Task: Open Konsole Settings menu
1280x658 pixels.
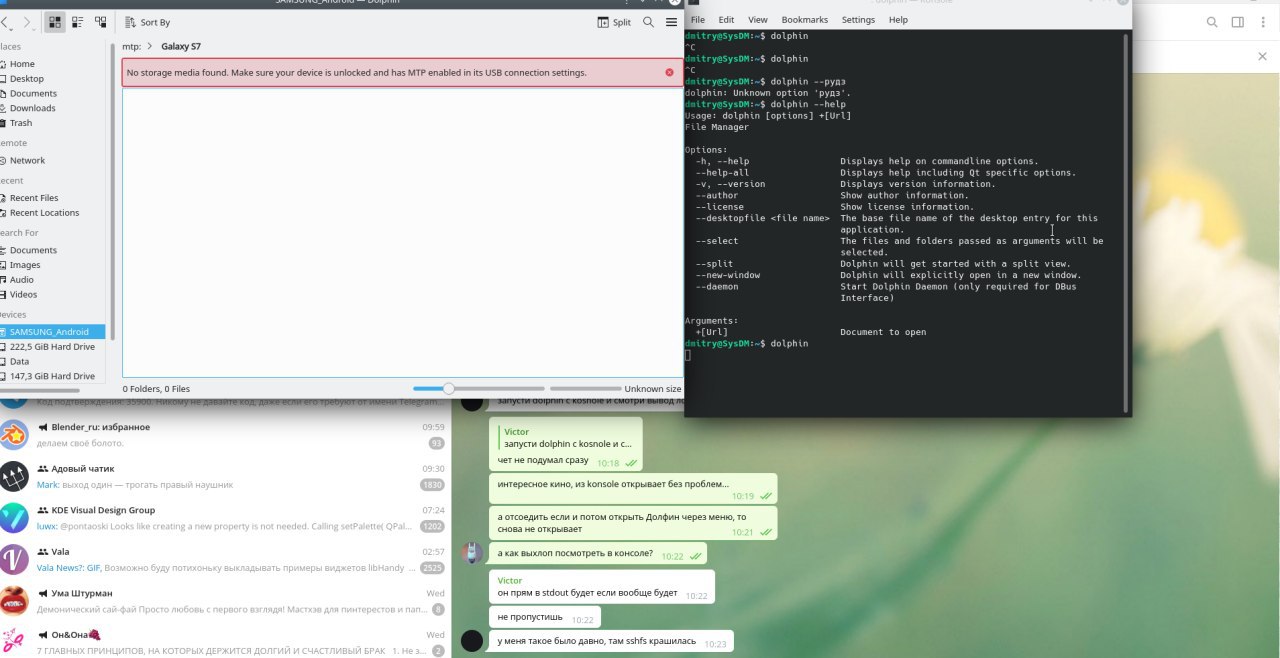Action: coord(858,20)
